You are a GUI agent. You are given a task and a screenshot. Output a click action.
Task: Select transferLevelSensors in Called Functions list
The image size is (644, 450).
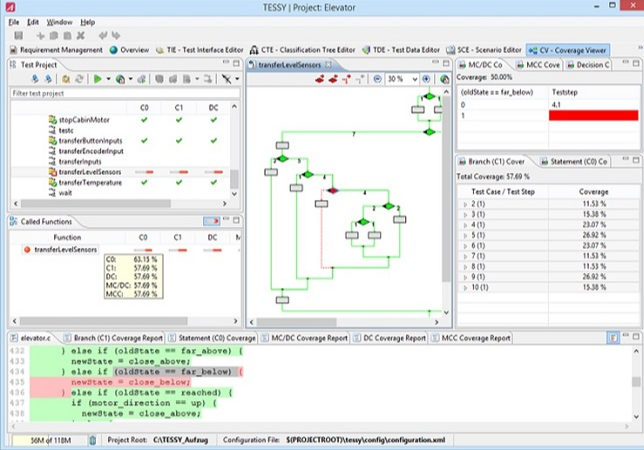[x=65, y=250]
